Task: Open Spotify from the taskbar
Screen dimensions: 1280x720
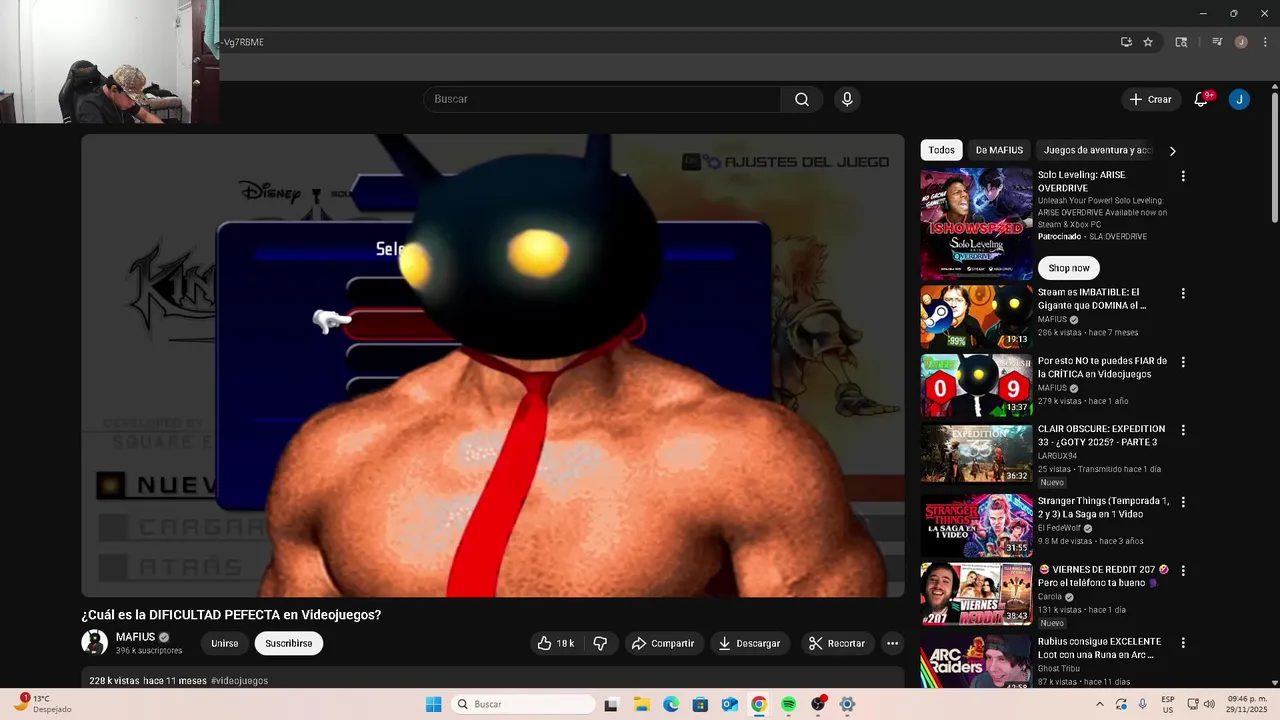Action: [788, 704]
